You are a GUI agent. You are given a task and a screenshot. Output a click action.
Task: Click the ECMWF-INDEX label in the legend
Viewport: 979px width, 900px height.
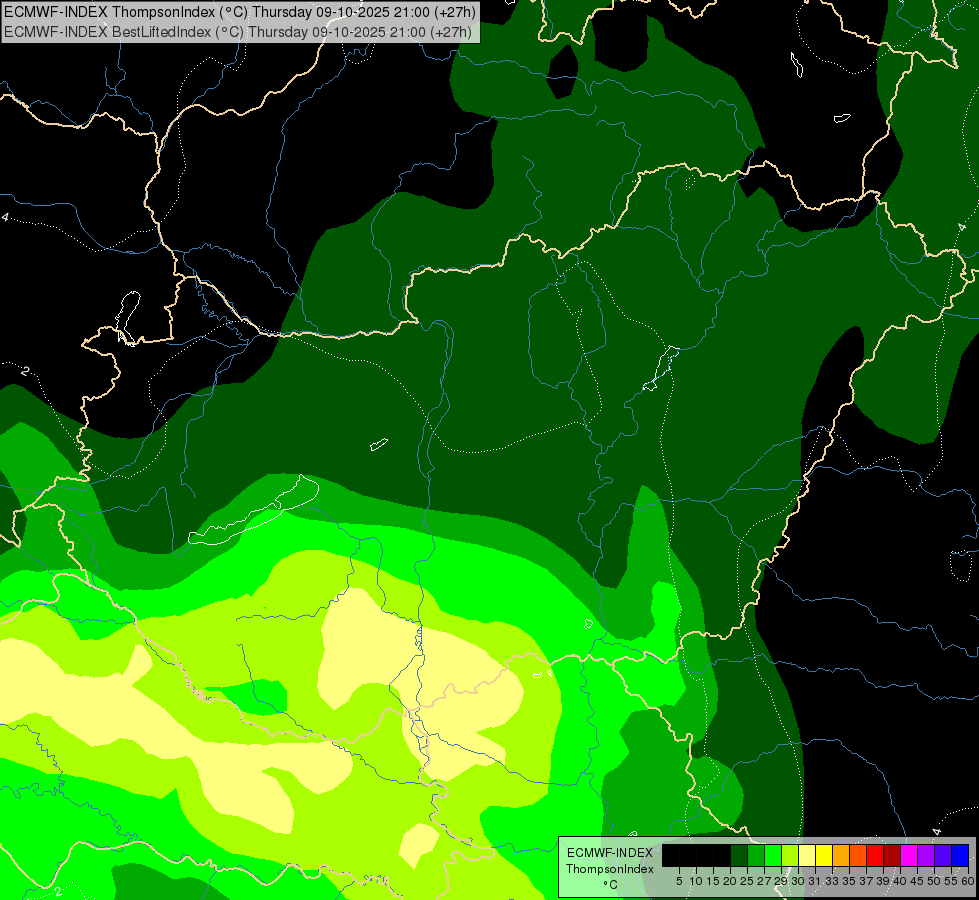[x=609, y=853]
